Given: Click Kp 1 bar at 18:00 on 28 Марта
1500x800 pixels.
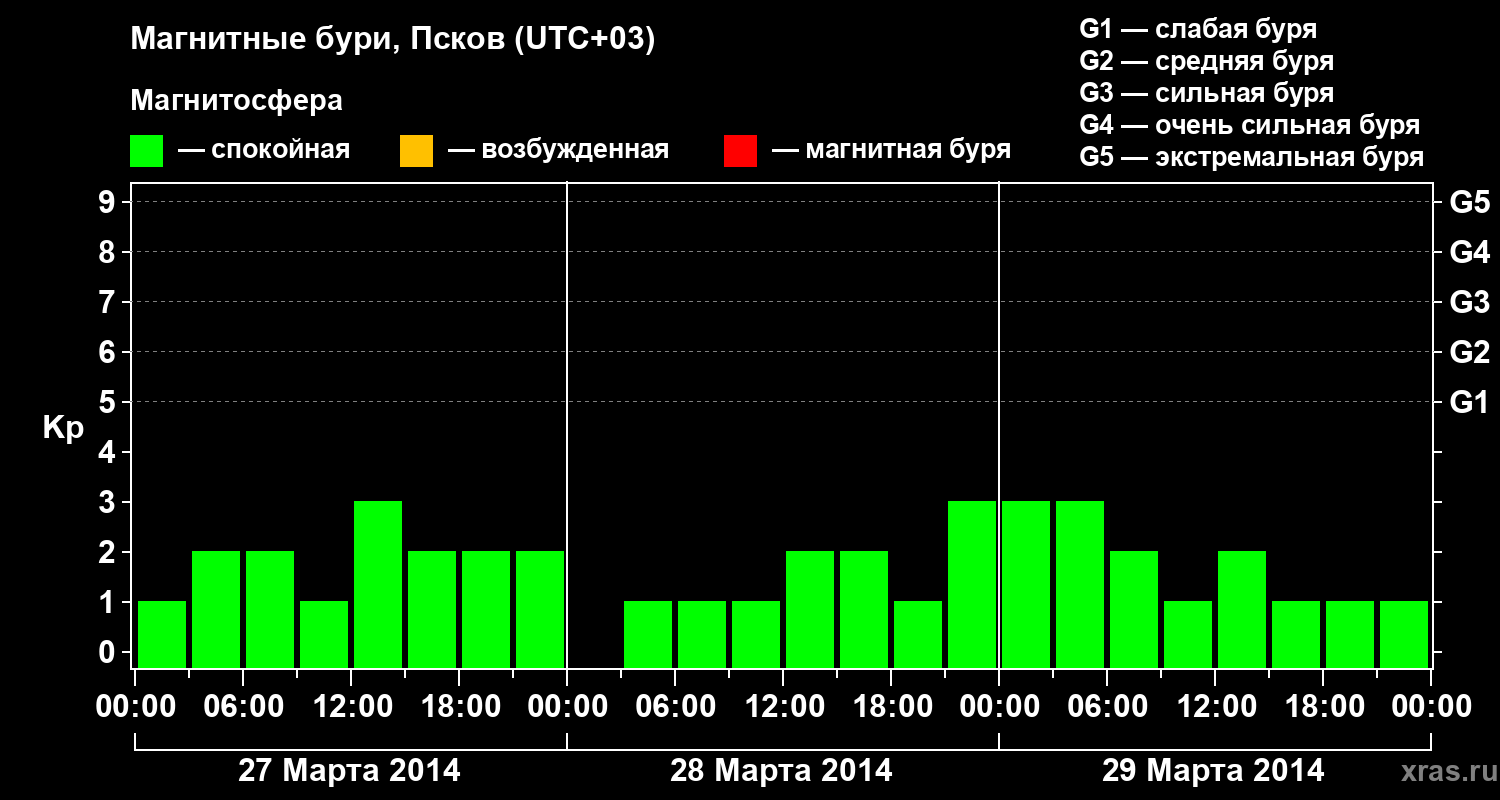Looking at the screenshot, I should click(918, 634).
